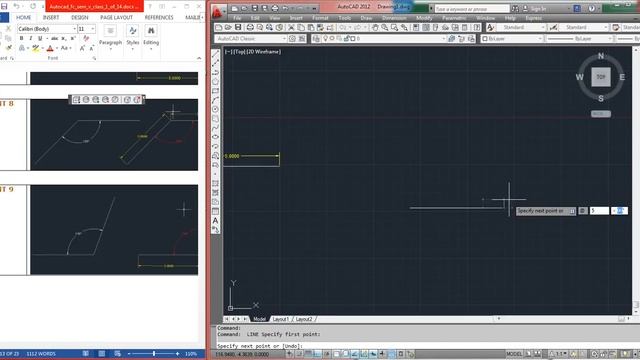
Task: Click Underline in Word ribbon
Action: coord(40,38)
